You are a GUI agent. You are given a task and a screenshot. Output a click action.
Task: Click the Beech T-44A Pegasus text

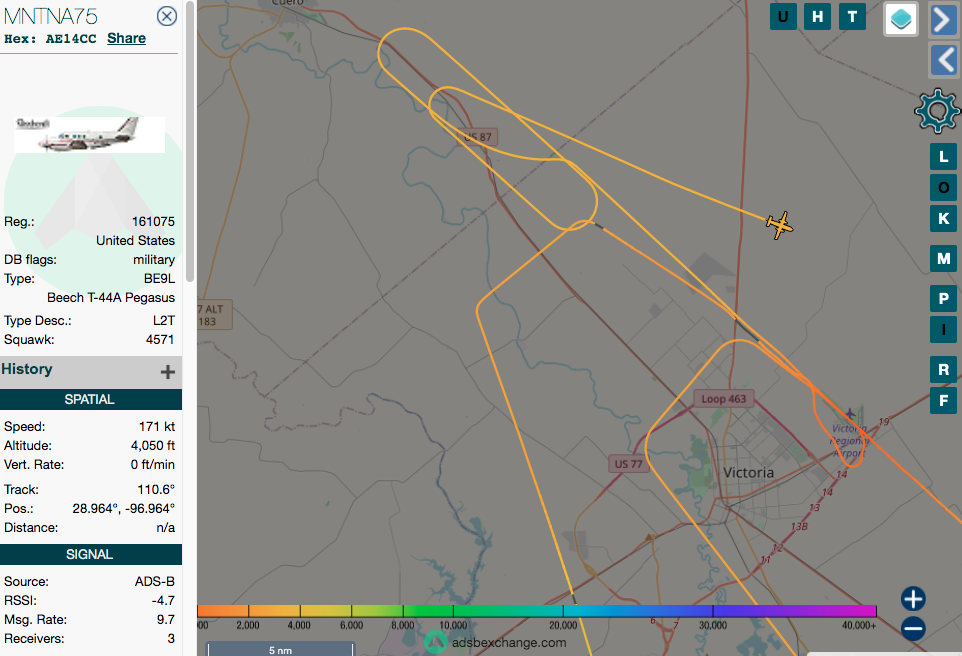[111, 298]
